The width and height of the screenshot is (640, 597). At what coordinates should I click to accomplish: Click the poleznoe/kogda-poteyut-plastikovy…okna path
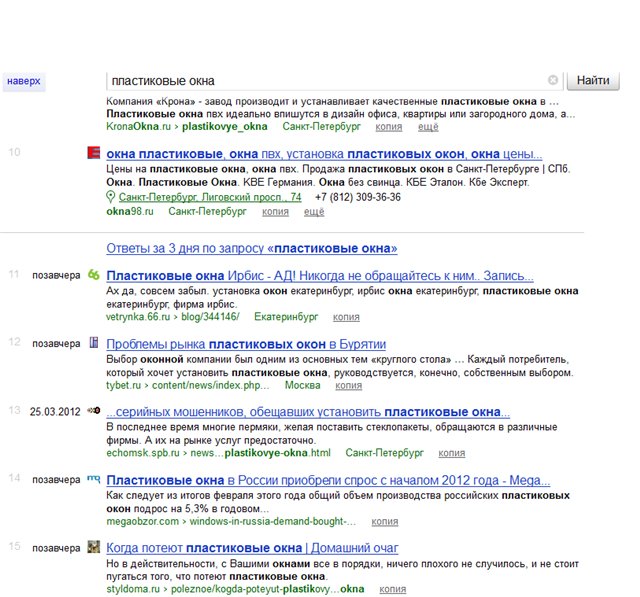[x=267, y=589]
